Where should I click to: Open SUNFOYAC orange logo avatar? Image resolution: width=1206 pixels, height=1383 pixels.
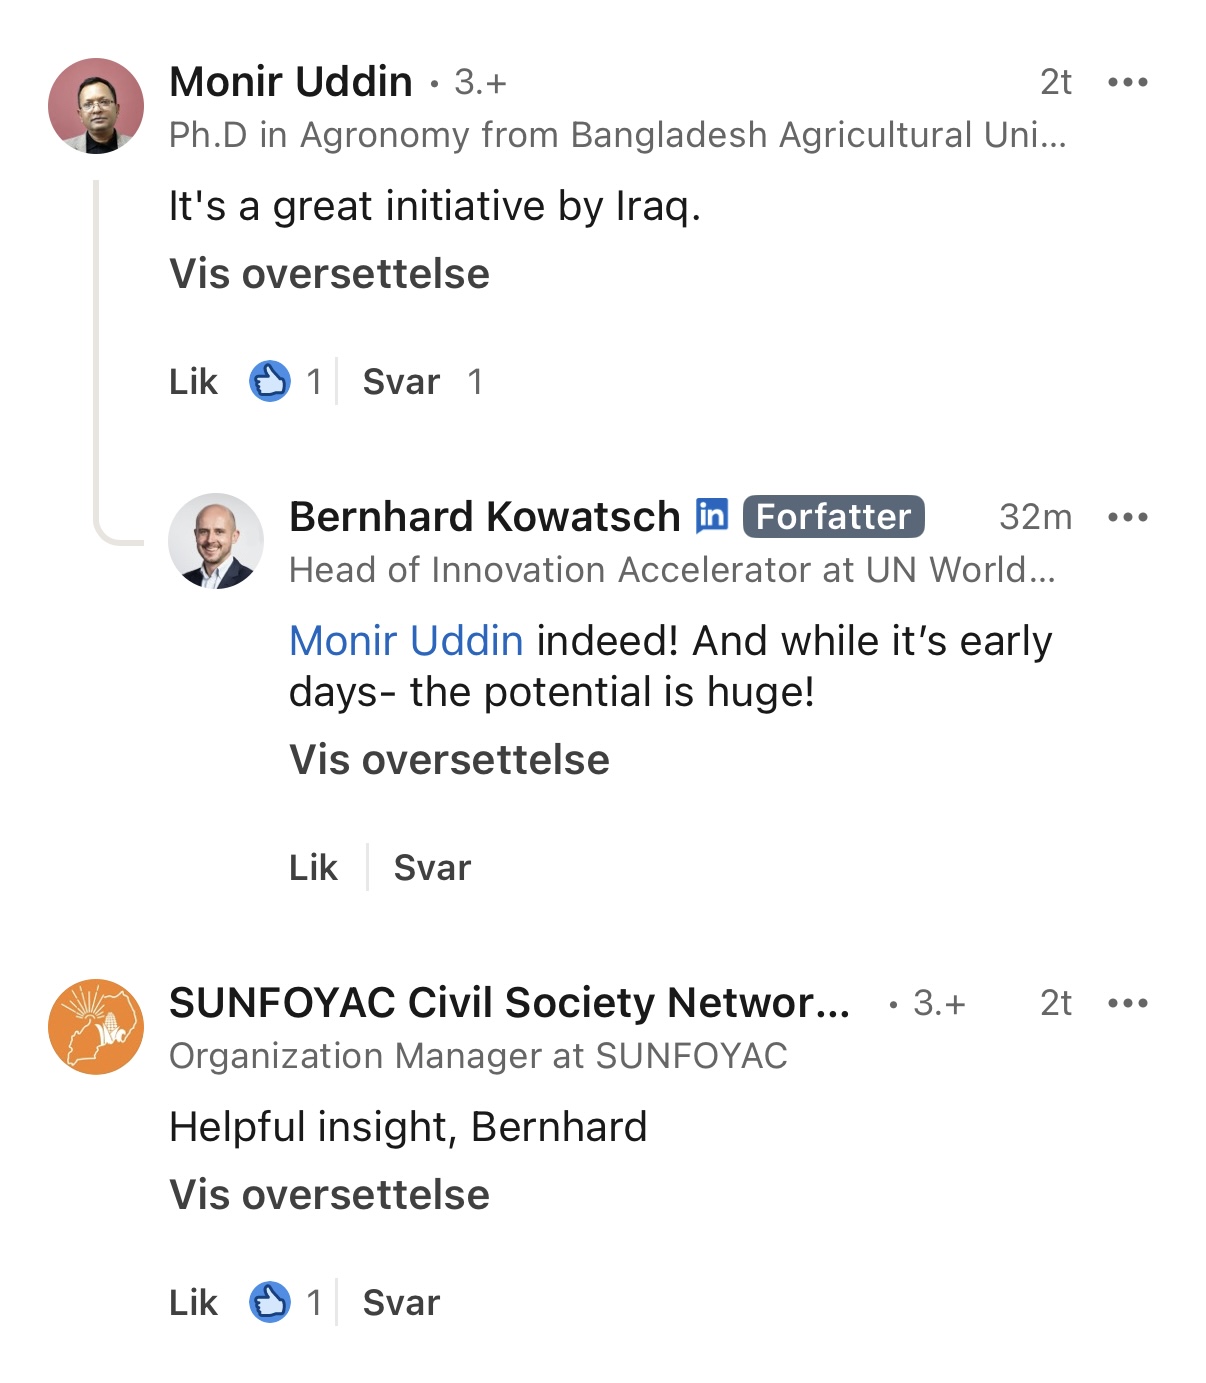coord(96,1027)
